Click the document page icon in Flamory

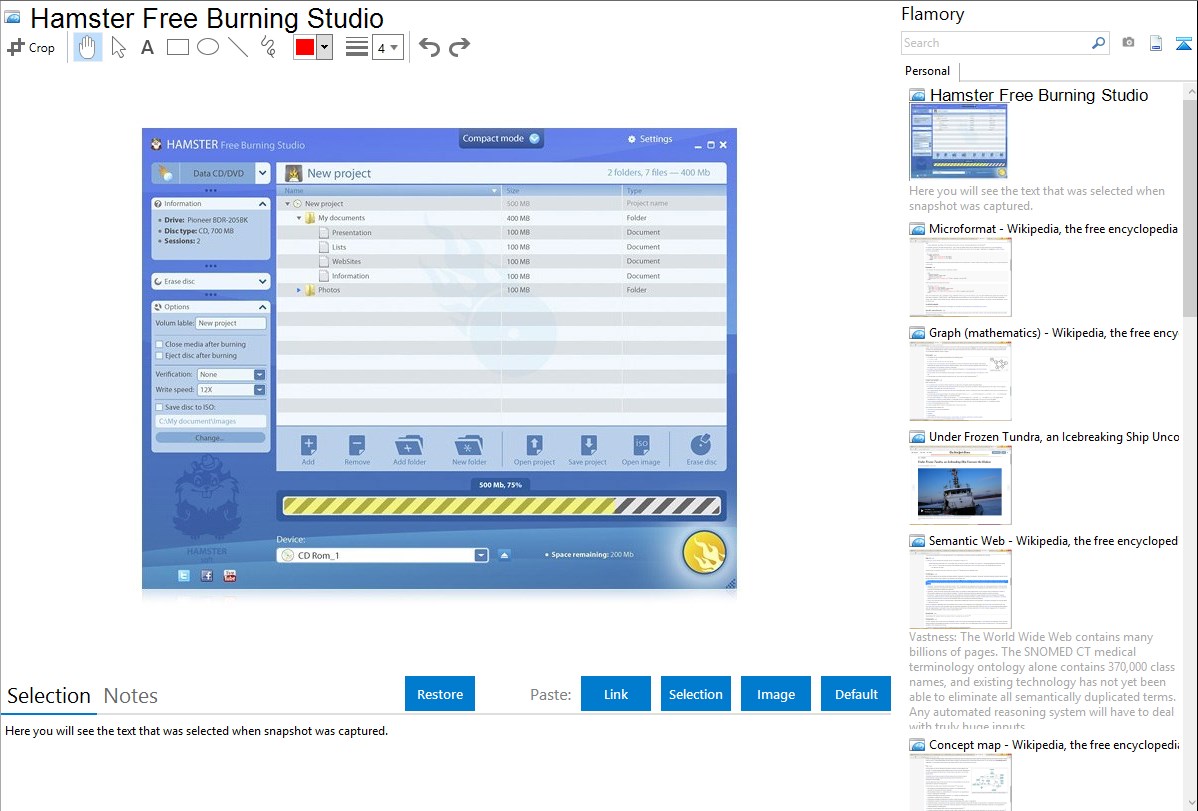pos(1156,43)
